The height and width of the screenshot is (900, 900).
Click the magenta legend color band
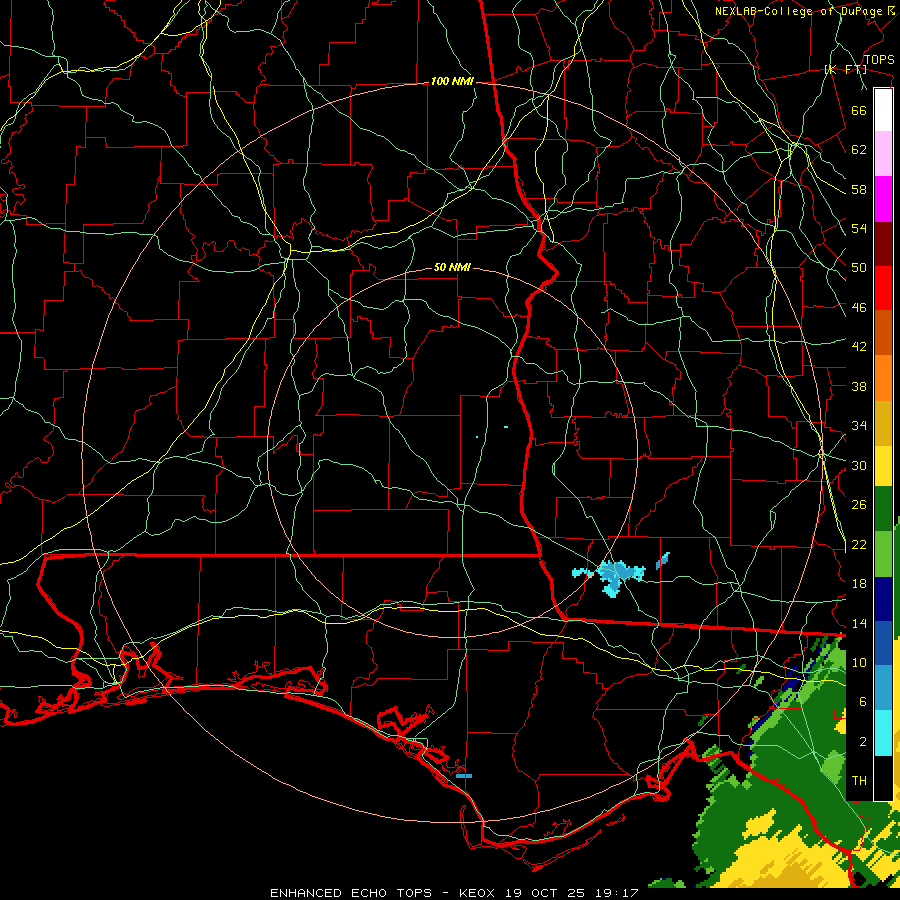pyautogui.click(x=883, y=199)
